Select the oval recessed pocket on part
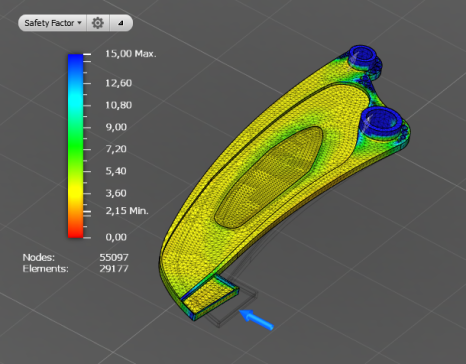 click(x=269, y=177)
